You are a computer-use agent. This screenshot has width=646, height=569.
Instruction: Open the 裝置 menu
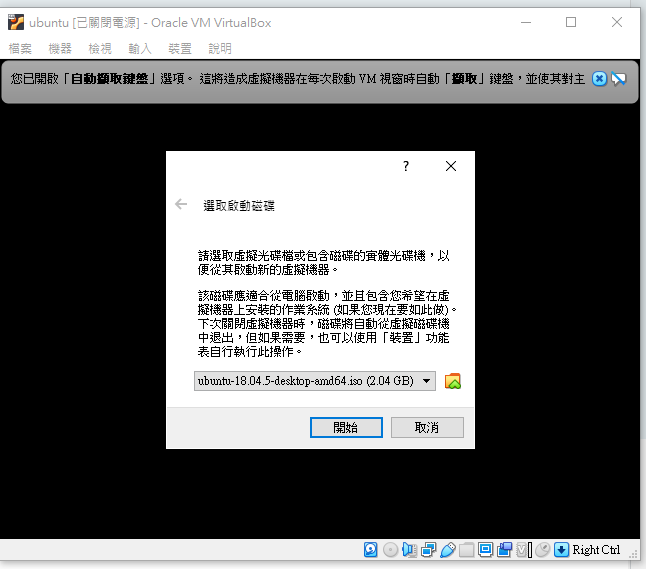click(x=180, y=49)
